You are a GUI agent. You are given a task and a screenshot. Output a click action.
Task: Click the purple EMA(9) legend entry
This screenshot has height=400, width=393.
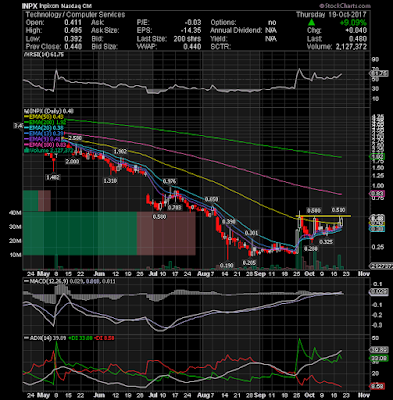click(x=43, y=140)
